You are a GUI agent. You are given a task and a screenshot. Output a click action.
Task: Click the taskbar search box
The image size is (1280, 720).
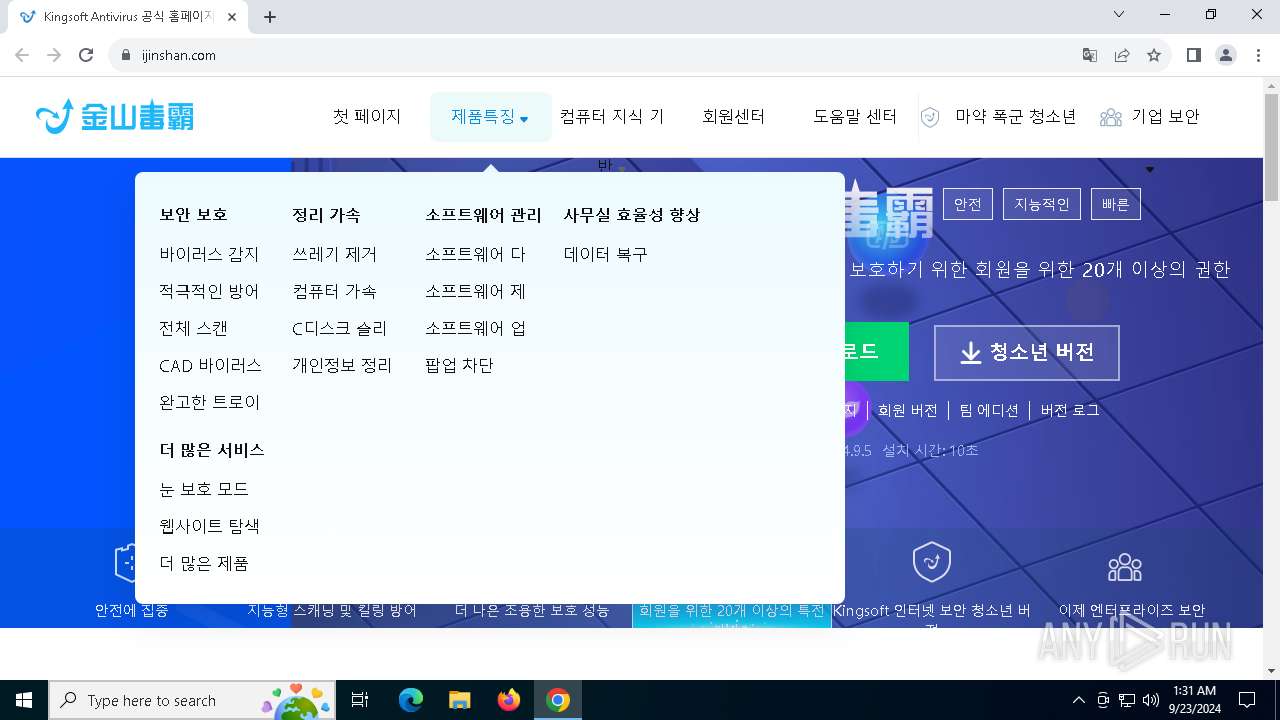click(194, 700)
